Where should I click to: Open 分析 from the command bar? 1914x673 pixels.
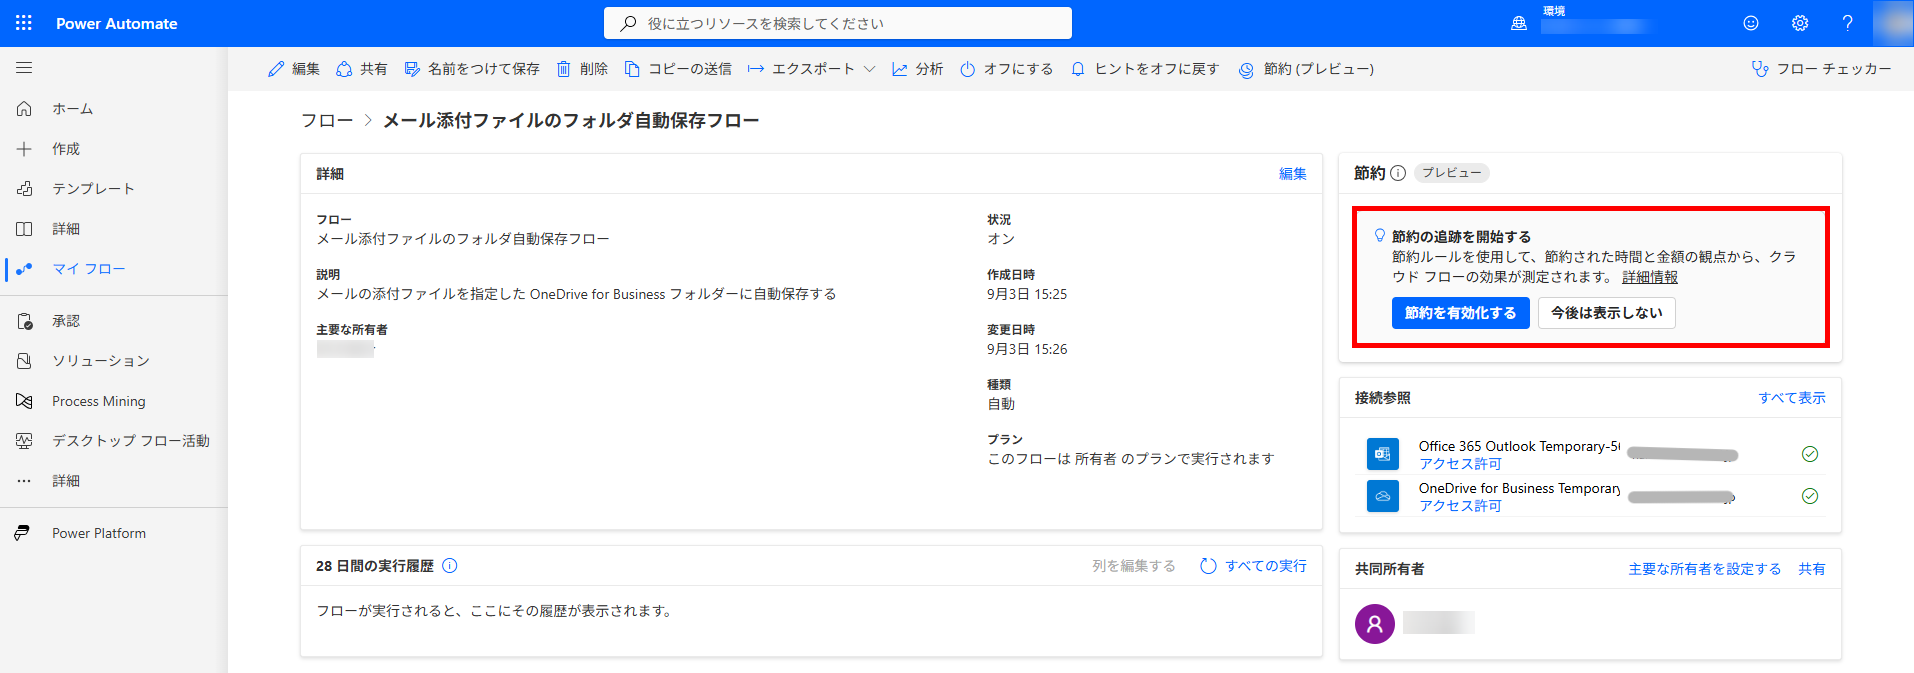(918, 69)
